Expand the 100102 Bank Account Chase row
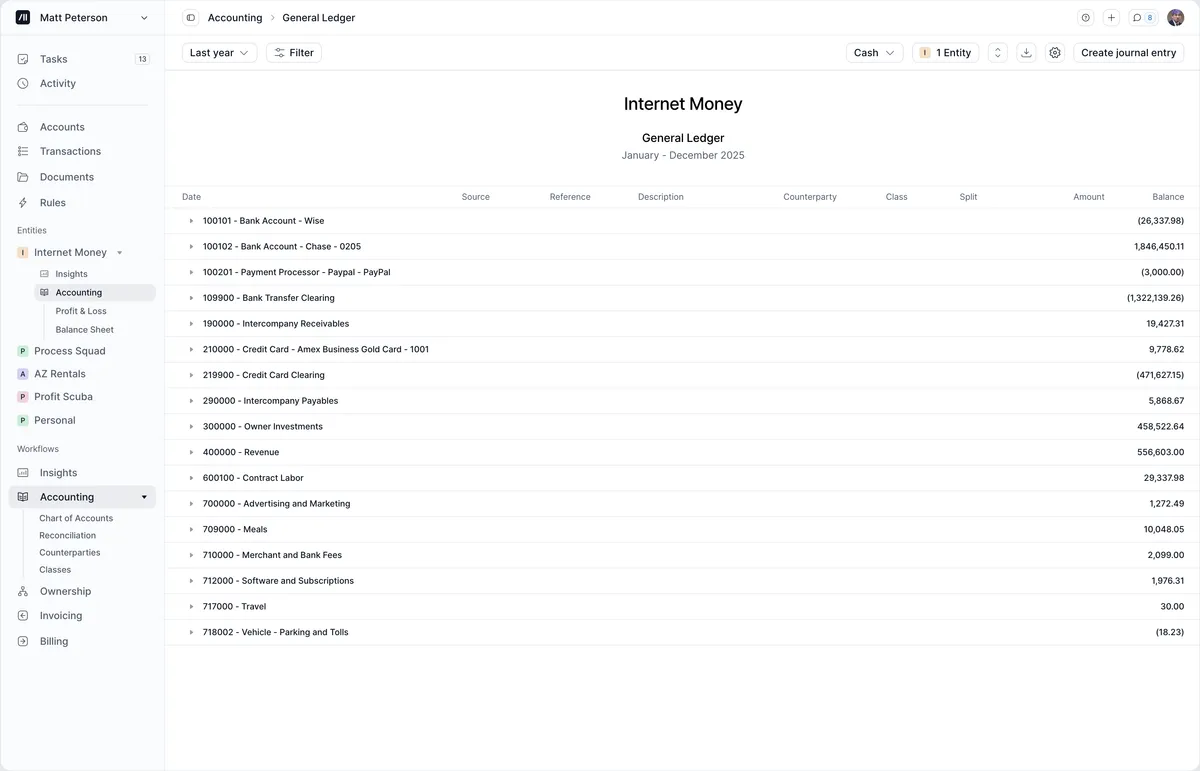The image size is (1200, 771). click(191, 247)
